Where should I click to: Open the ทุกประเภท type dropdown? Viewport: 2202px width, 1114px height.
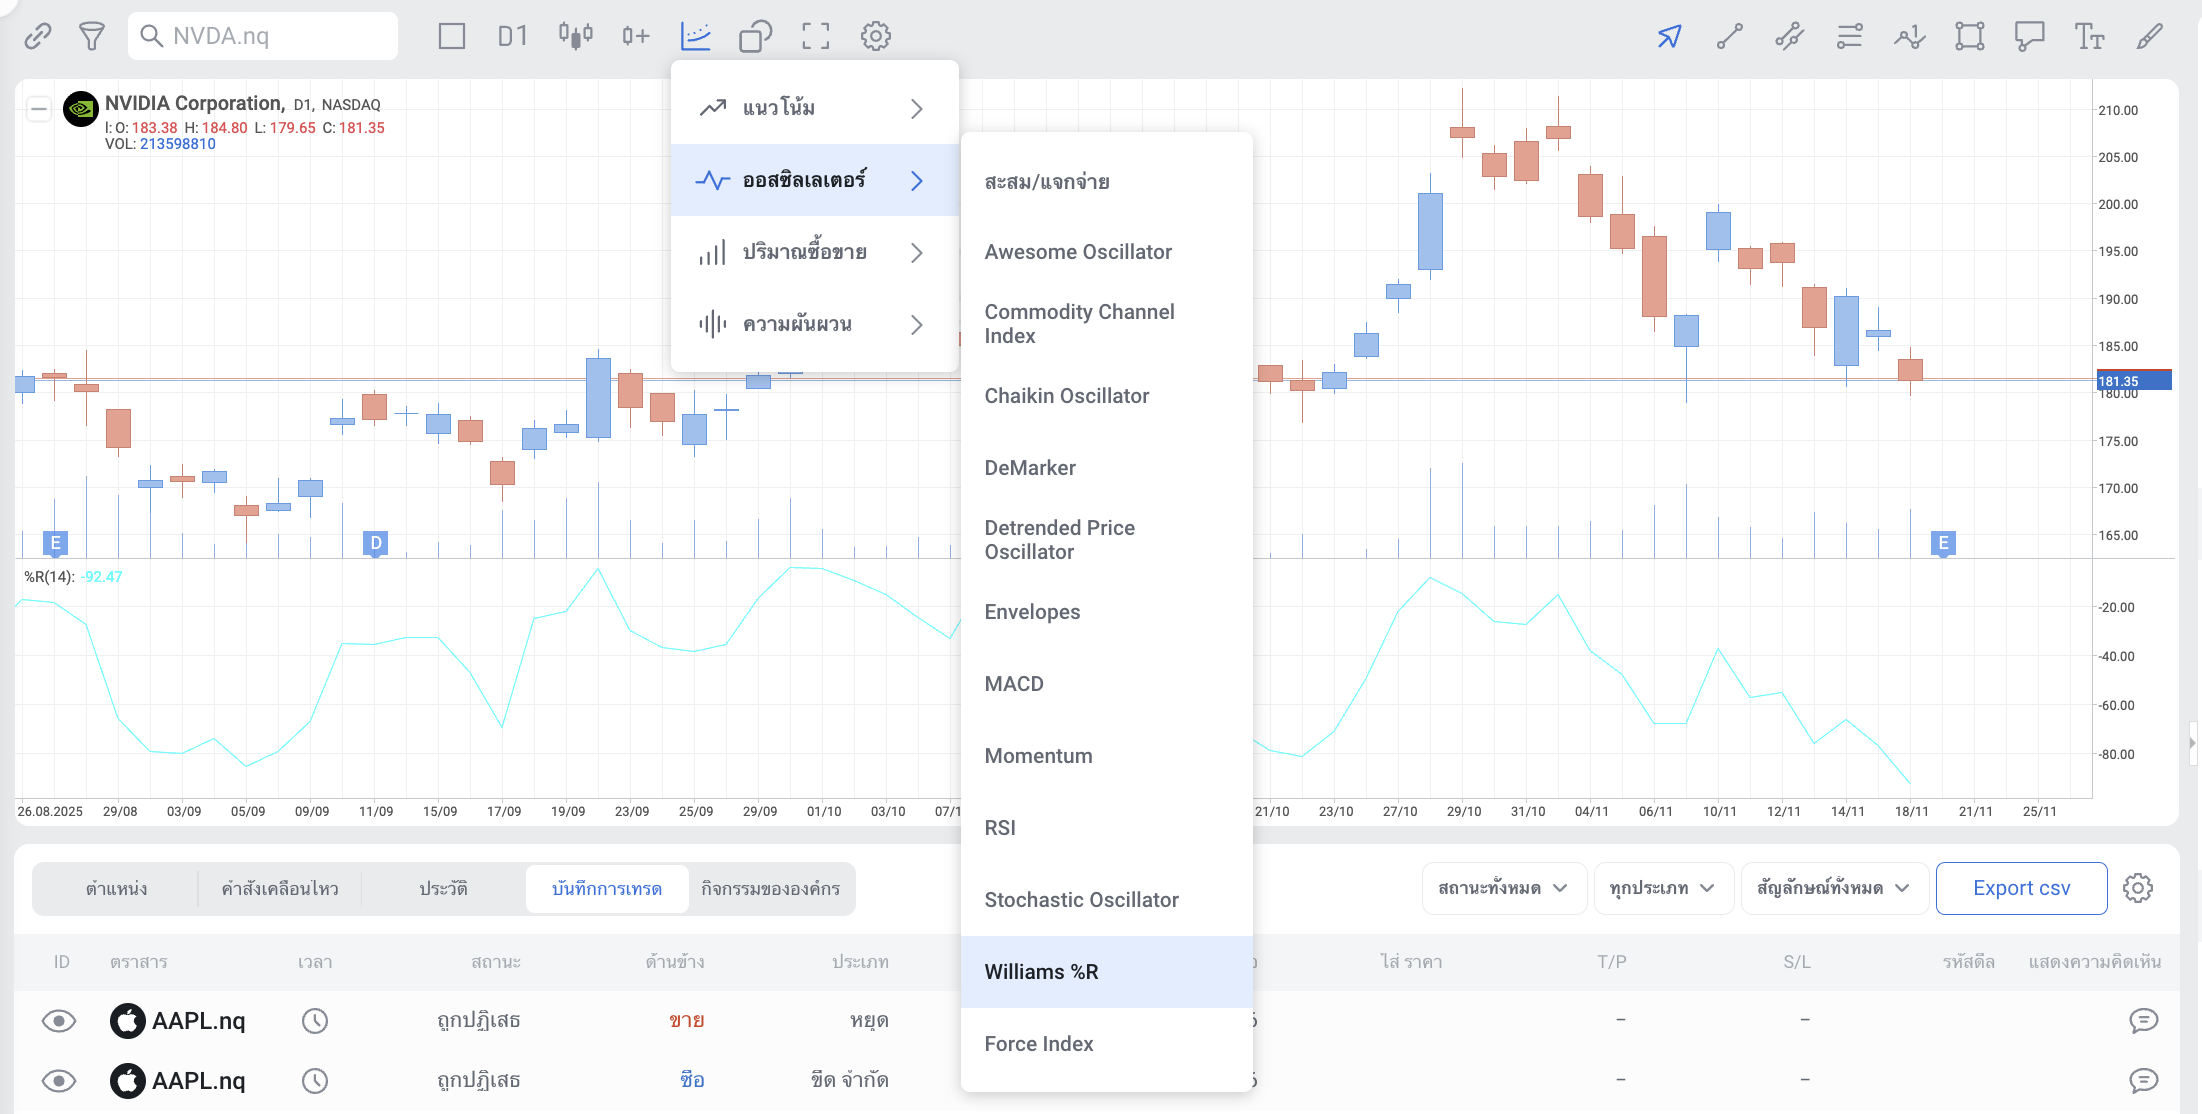pyautogui.click(x=1662, y=888)
